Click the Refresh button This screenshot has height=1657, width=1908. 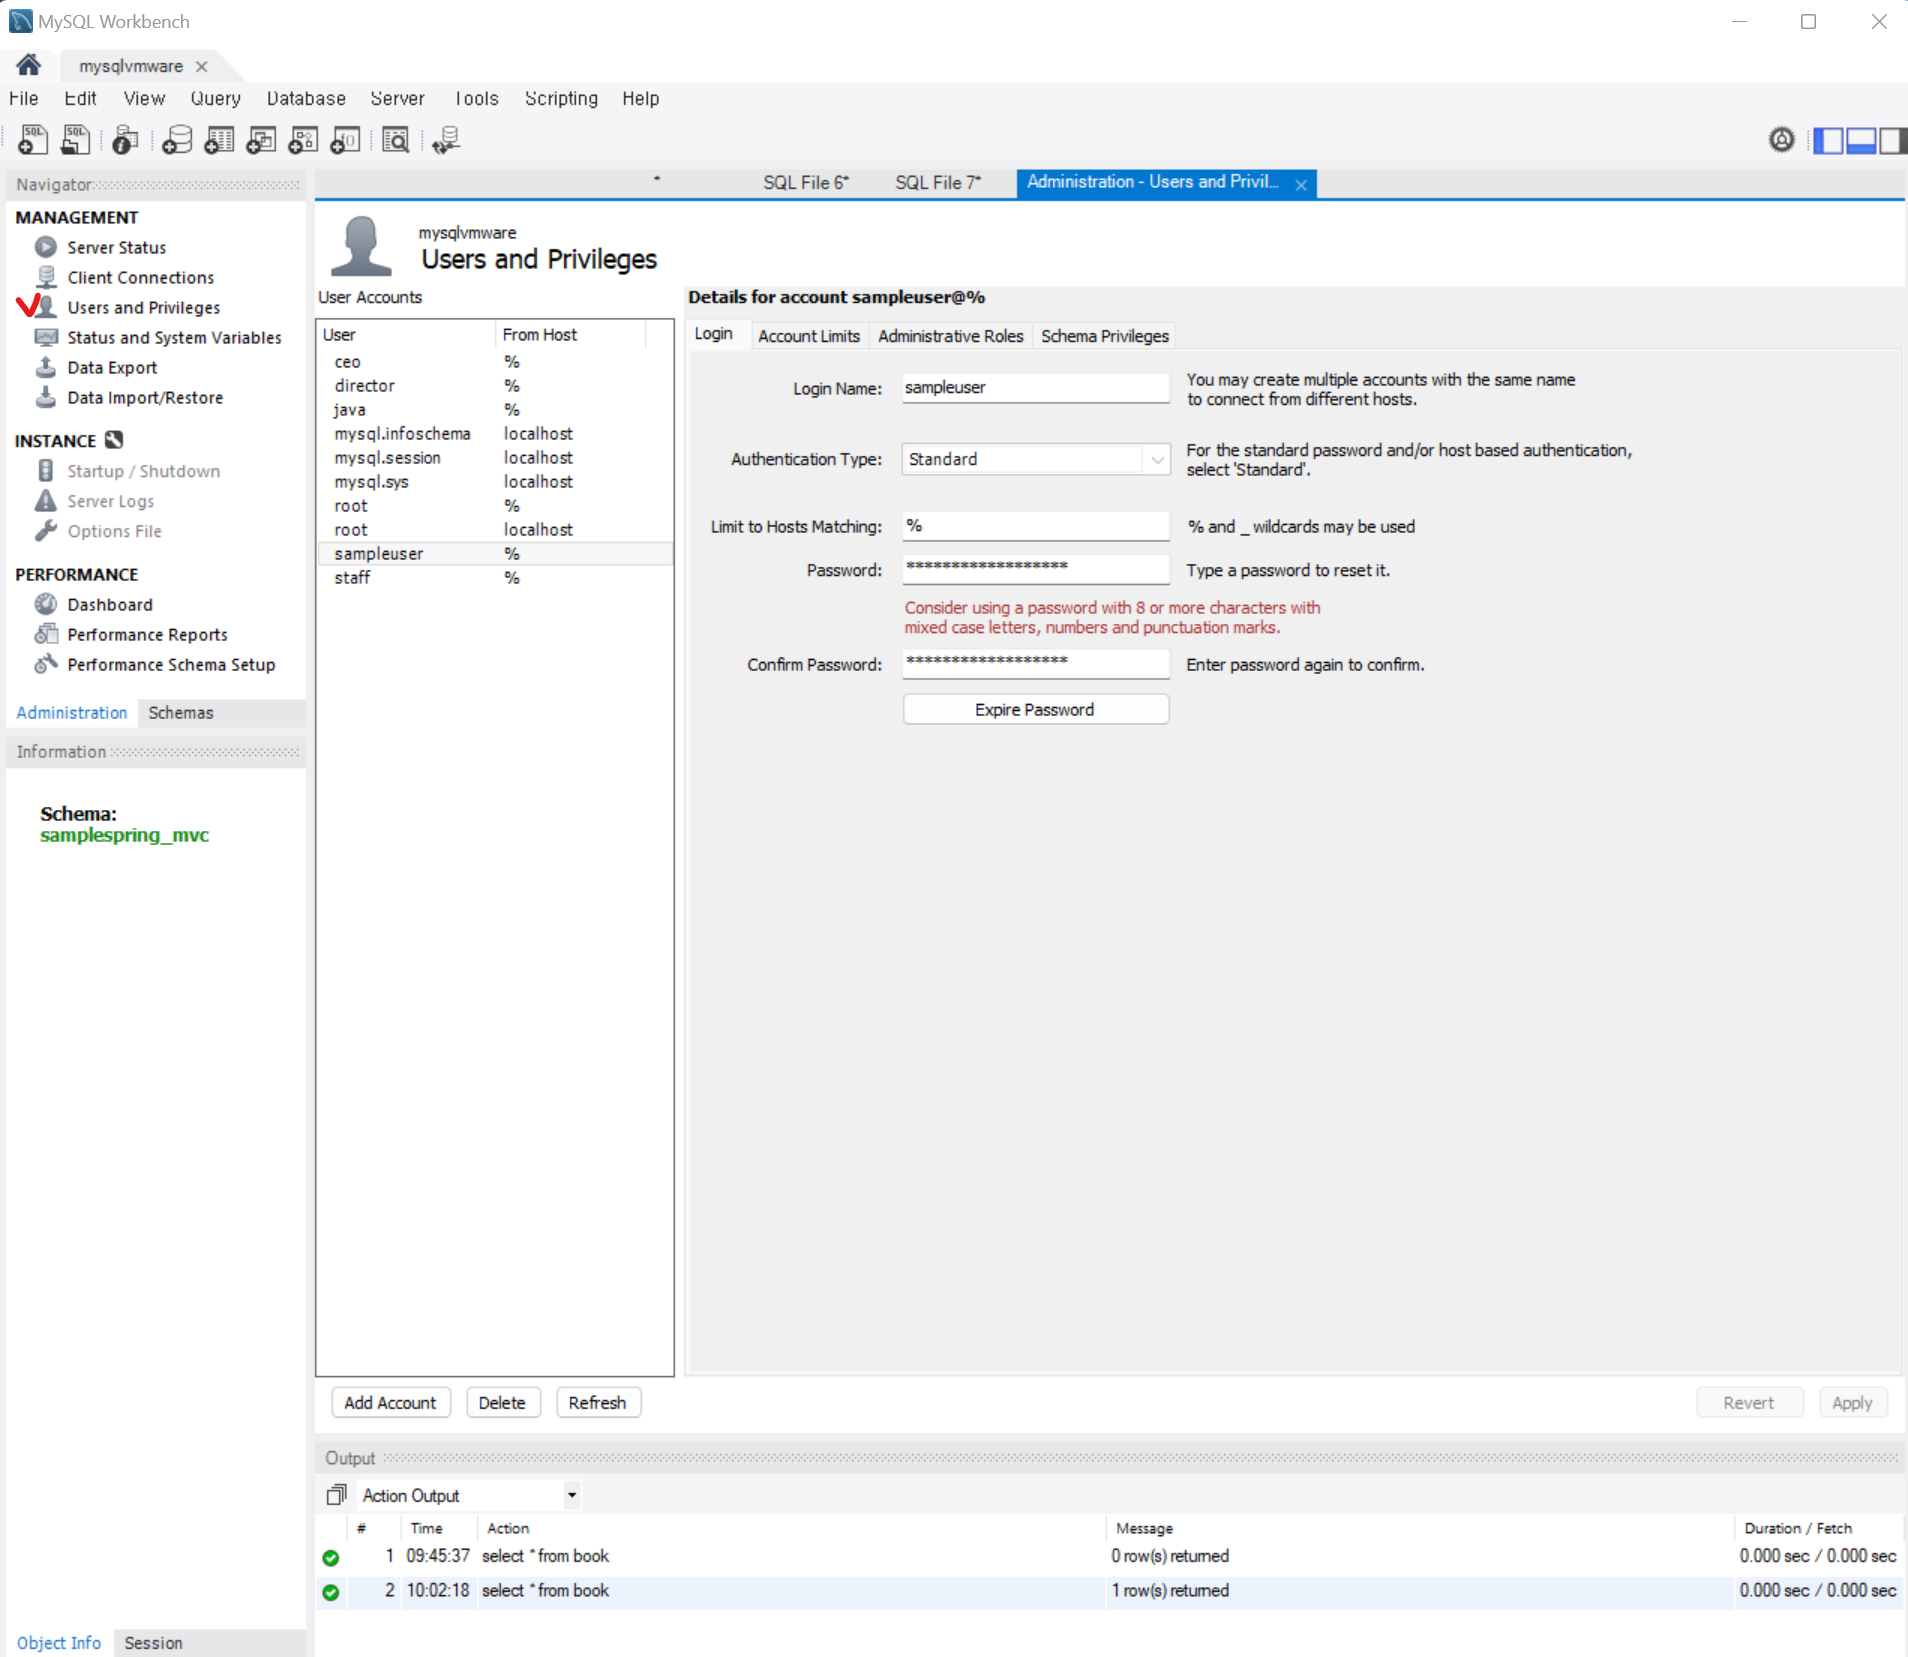click(597, 1403)
